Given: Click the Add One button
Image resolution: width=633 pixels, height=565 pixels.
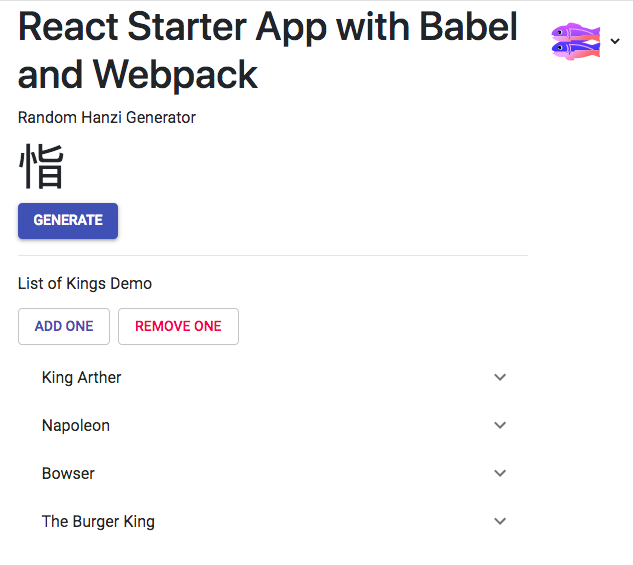Looking at the screenshot, I should [x=64, y=326].
